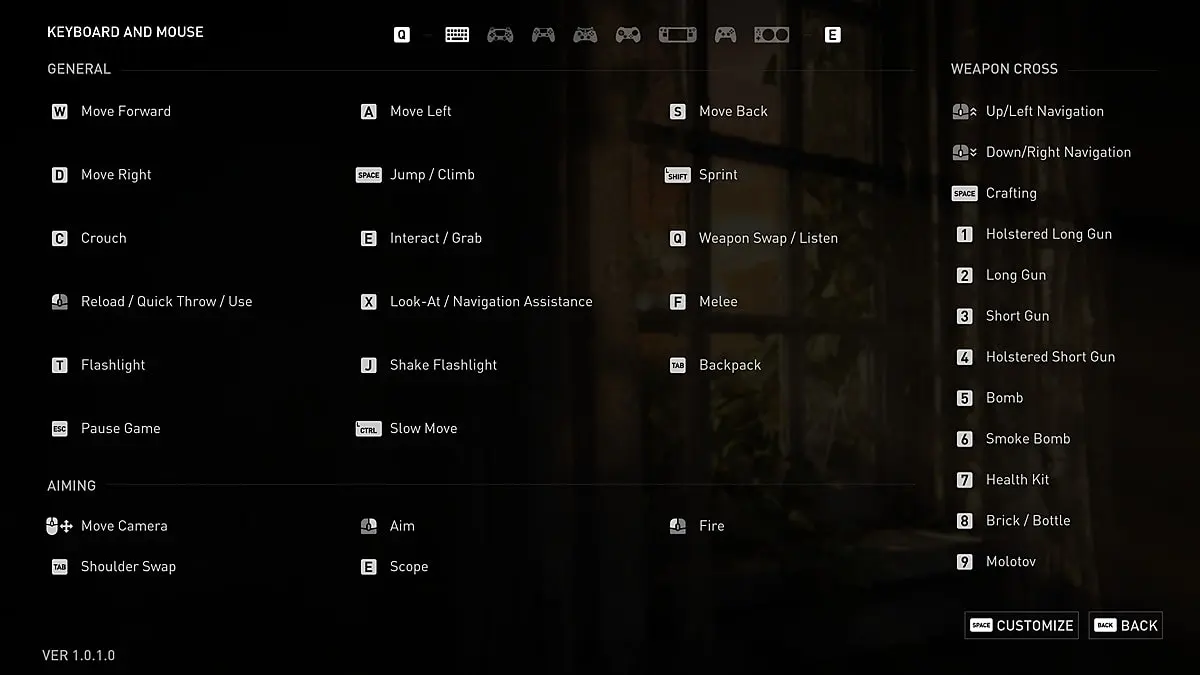Click the mouse icon beside Reload / Quick Throw
The width and height of the screenshot is (1200, 675).
(60, 301)
